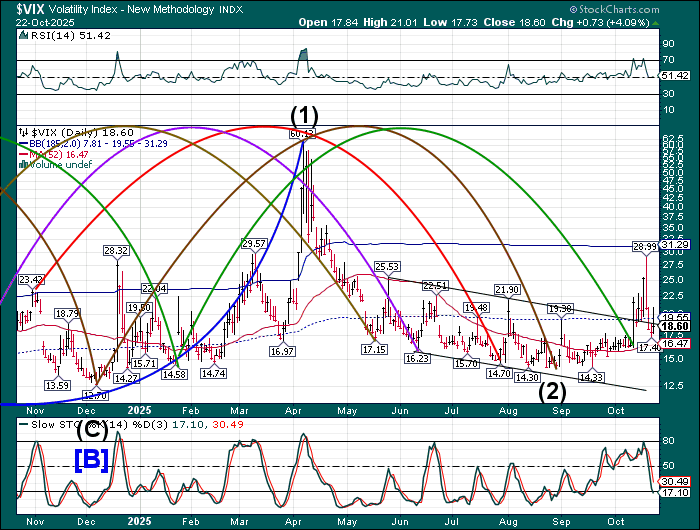Click the 18.60 current price tag on axis
Image resolution: width=700 pixels, height=530 pixels.
[x=676, y=326]
